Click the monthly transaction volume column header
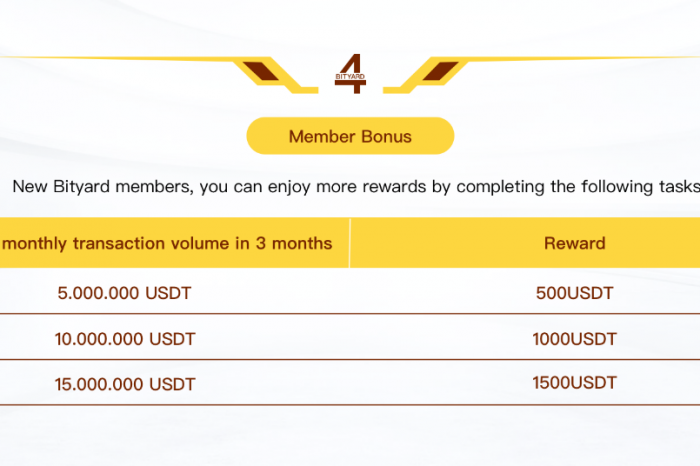700x466 pixels. (x=174, y=243)
